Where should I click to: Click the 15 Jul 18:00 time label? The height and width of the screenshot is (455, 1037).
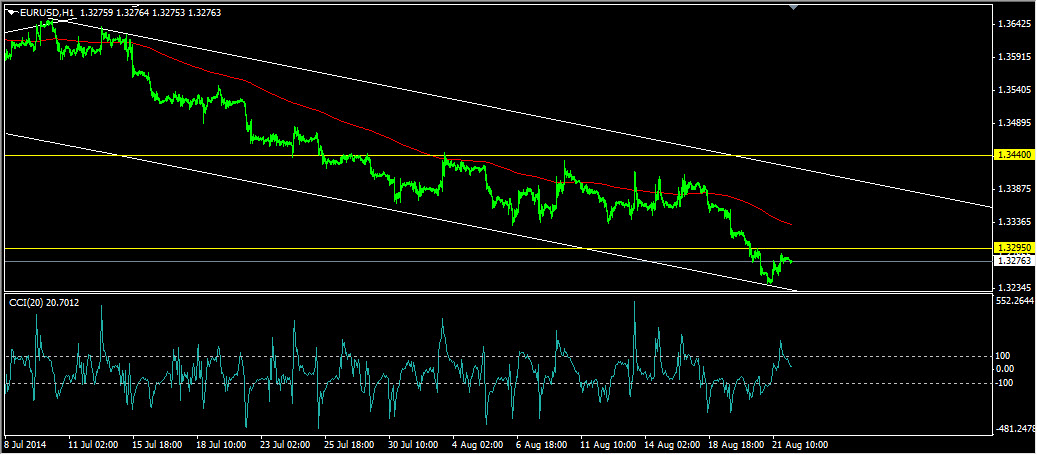coord(157,444)
